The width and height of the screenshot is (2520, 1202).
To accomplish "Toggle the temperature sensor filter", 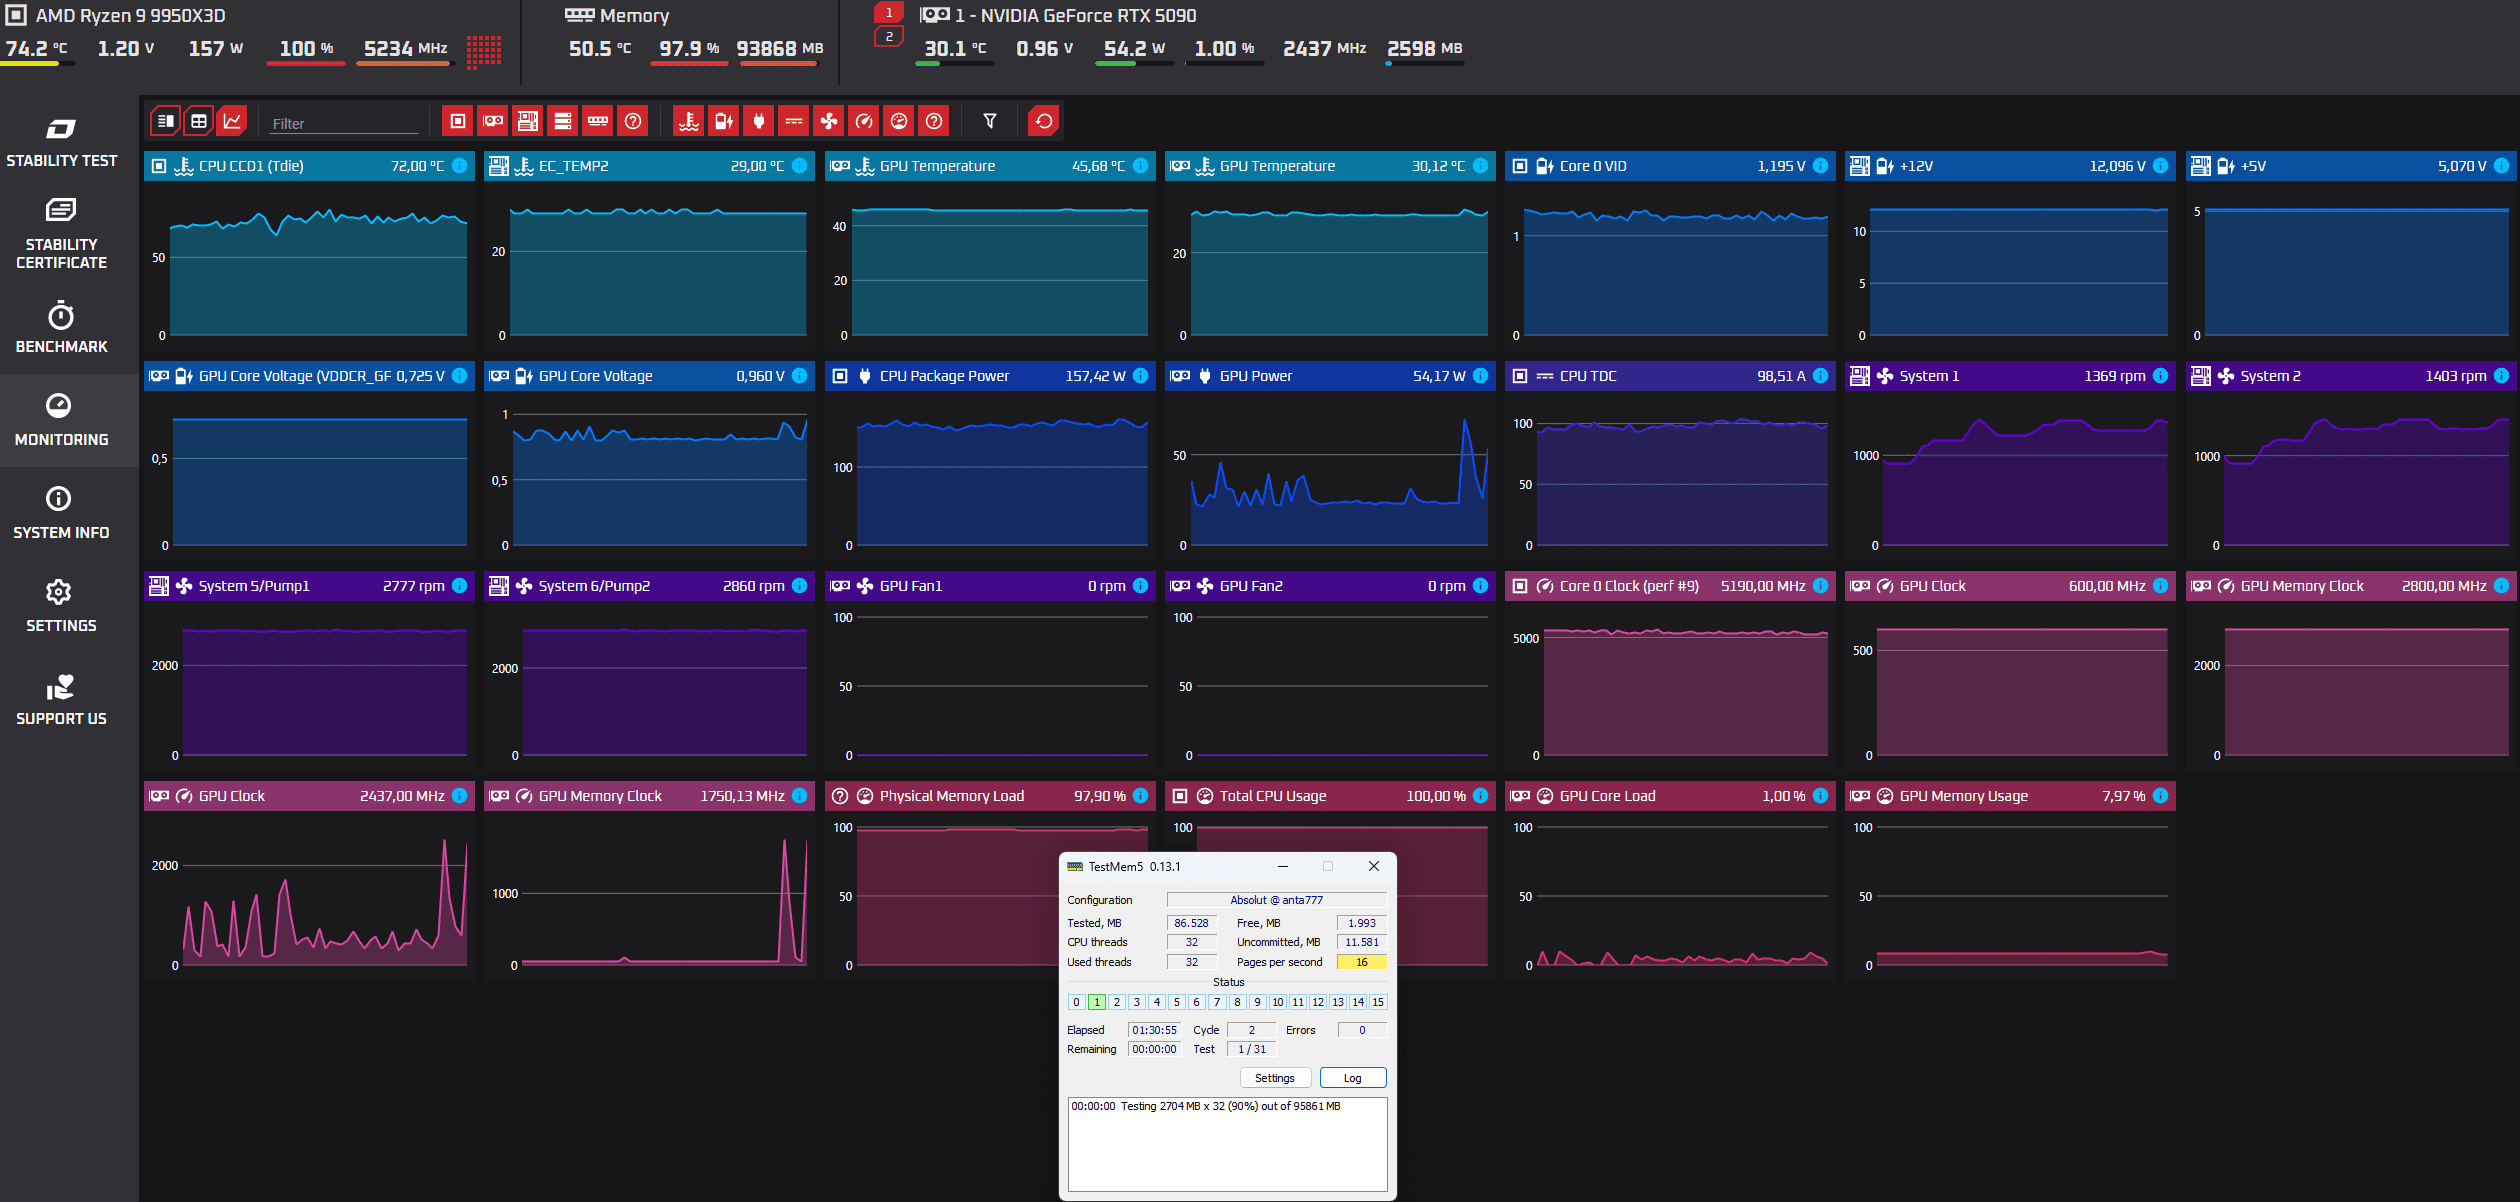I will 688,121.
